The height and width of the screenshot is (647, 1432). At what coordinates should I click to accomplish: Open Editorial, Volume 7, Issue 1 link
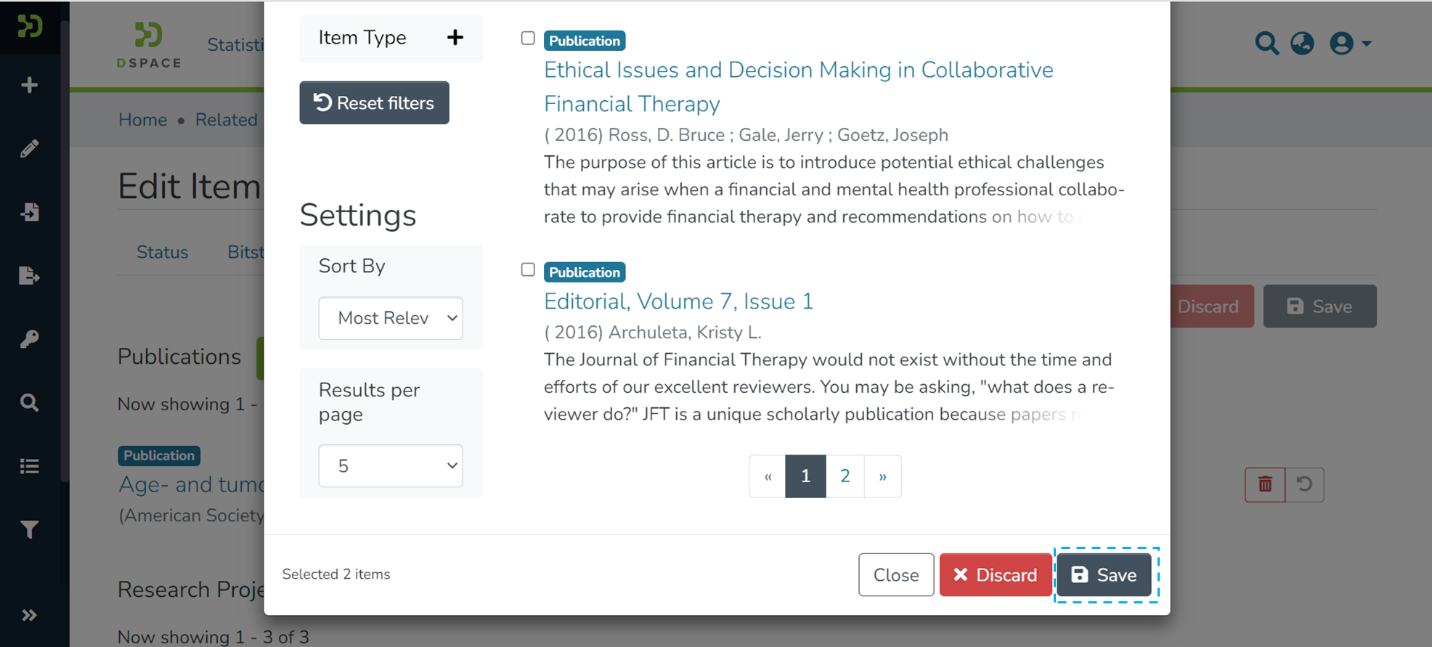click(678, 301)
